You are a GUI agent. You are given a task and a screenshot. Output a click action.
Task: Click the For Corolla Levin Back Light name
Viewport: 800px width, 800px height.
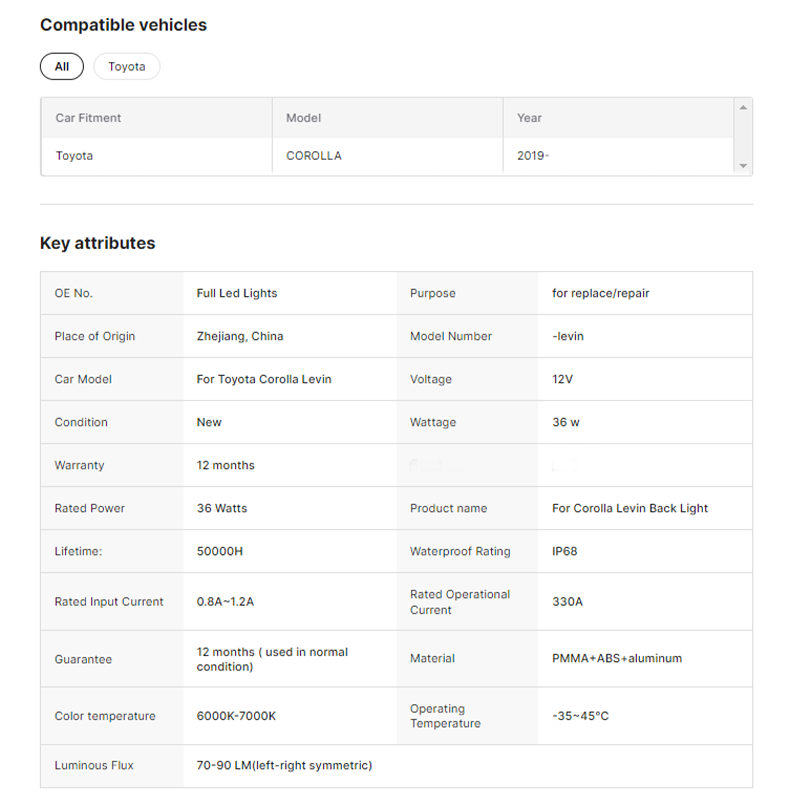click(630, 508)
